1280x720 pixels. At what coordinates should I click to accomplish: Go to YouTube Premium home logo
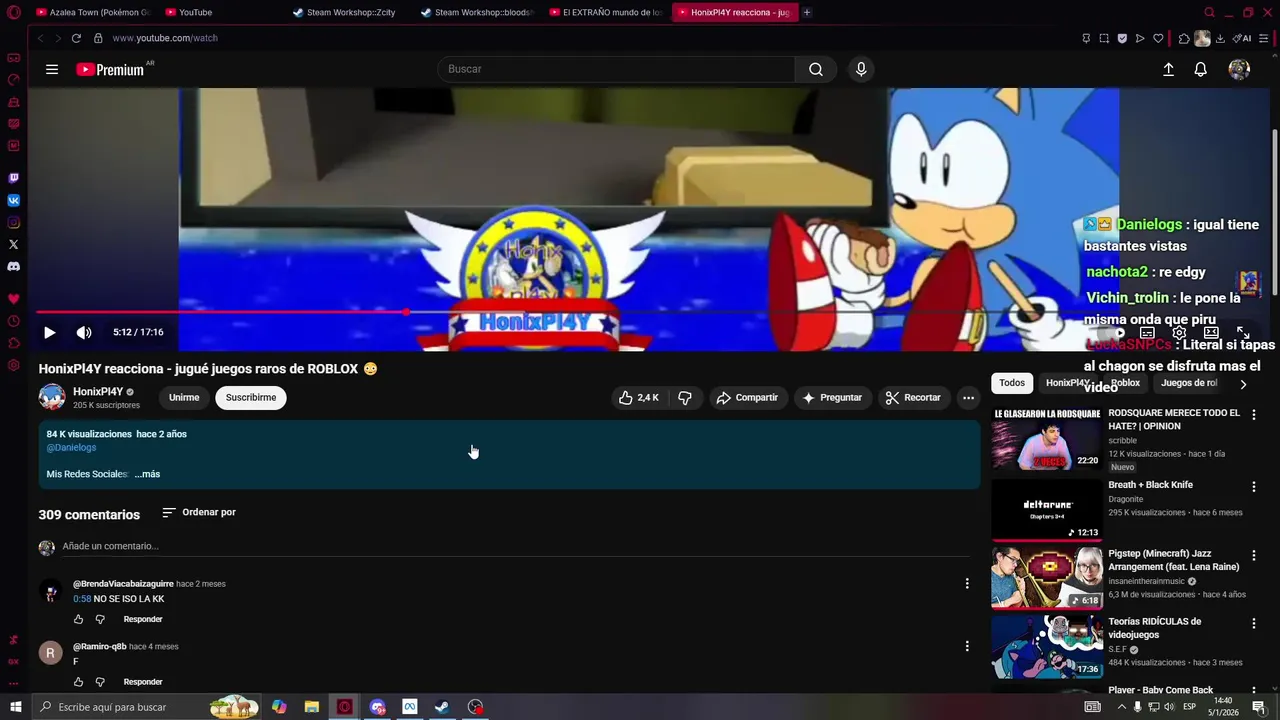coord(110,70)
